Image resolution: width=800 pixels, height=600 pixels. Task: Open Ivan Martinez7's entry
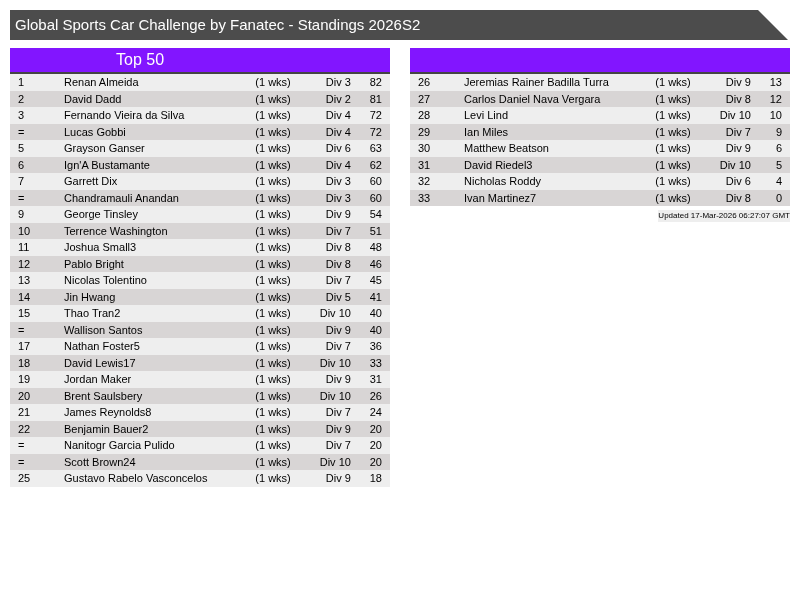(500, 198)
